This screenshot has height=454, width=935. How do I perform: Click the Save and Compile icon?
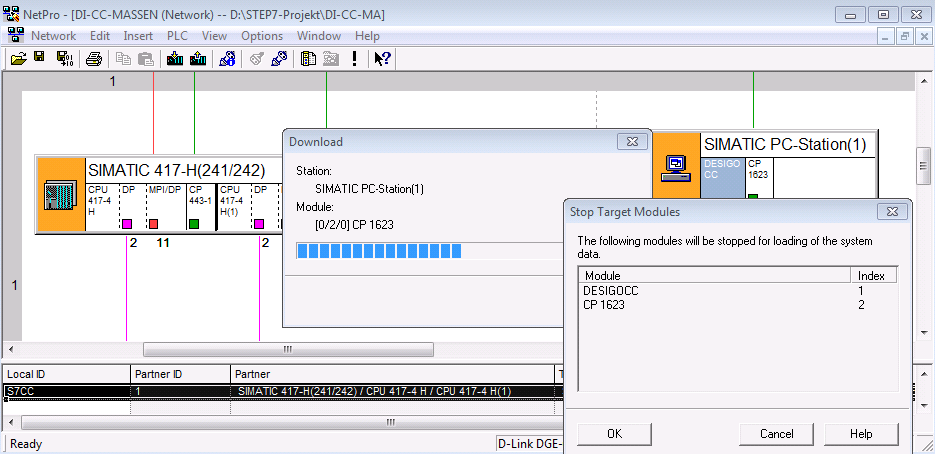(x=64, y=59)
